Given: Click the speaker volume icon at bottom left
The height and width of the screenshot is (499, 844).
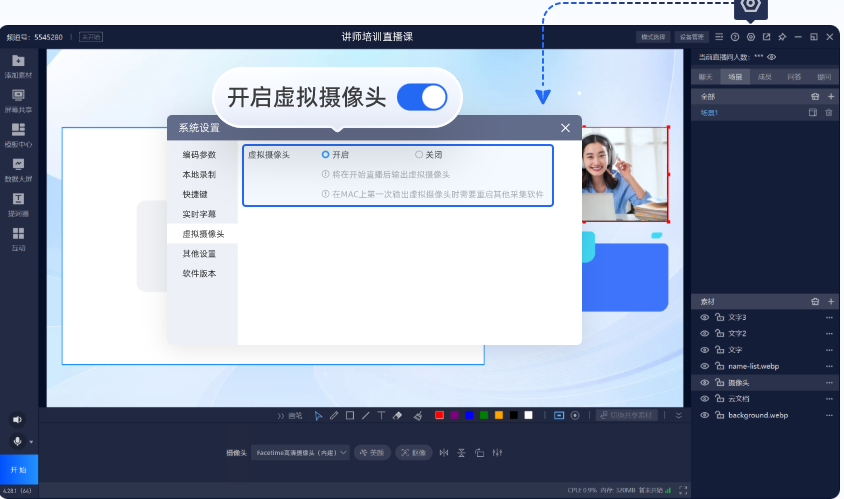Looking at the screenshot, I should [x=17, y=420].
